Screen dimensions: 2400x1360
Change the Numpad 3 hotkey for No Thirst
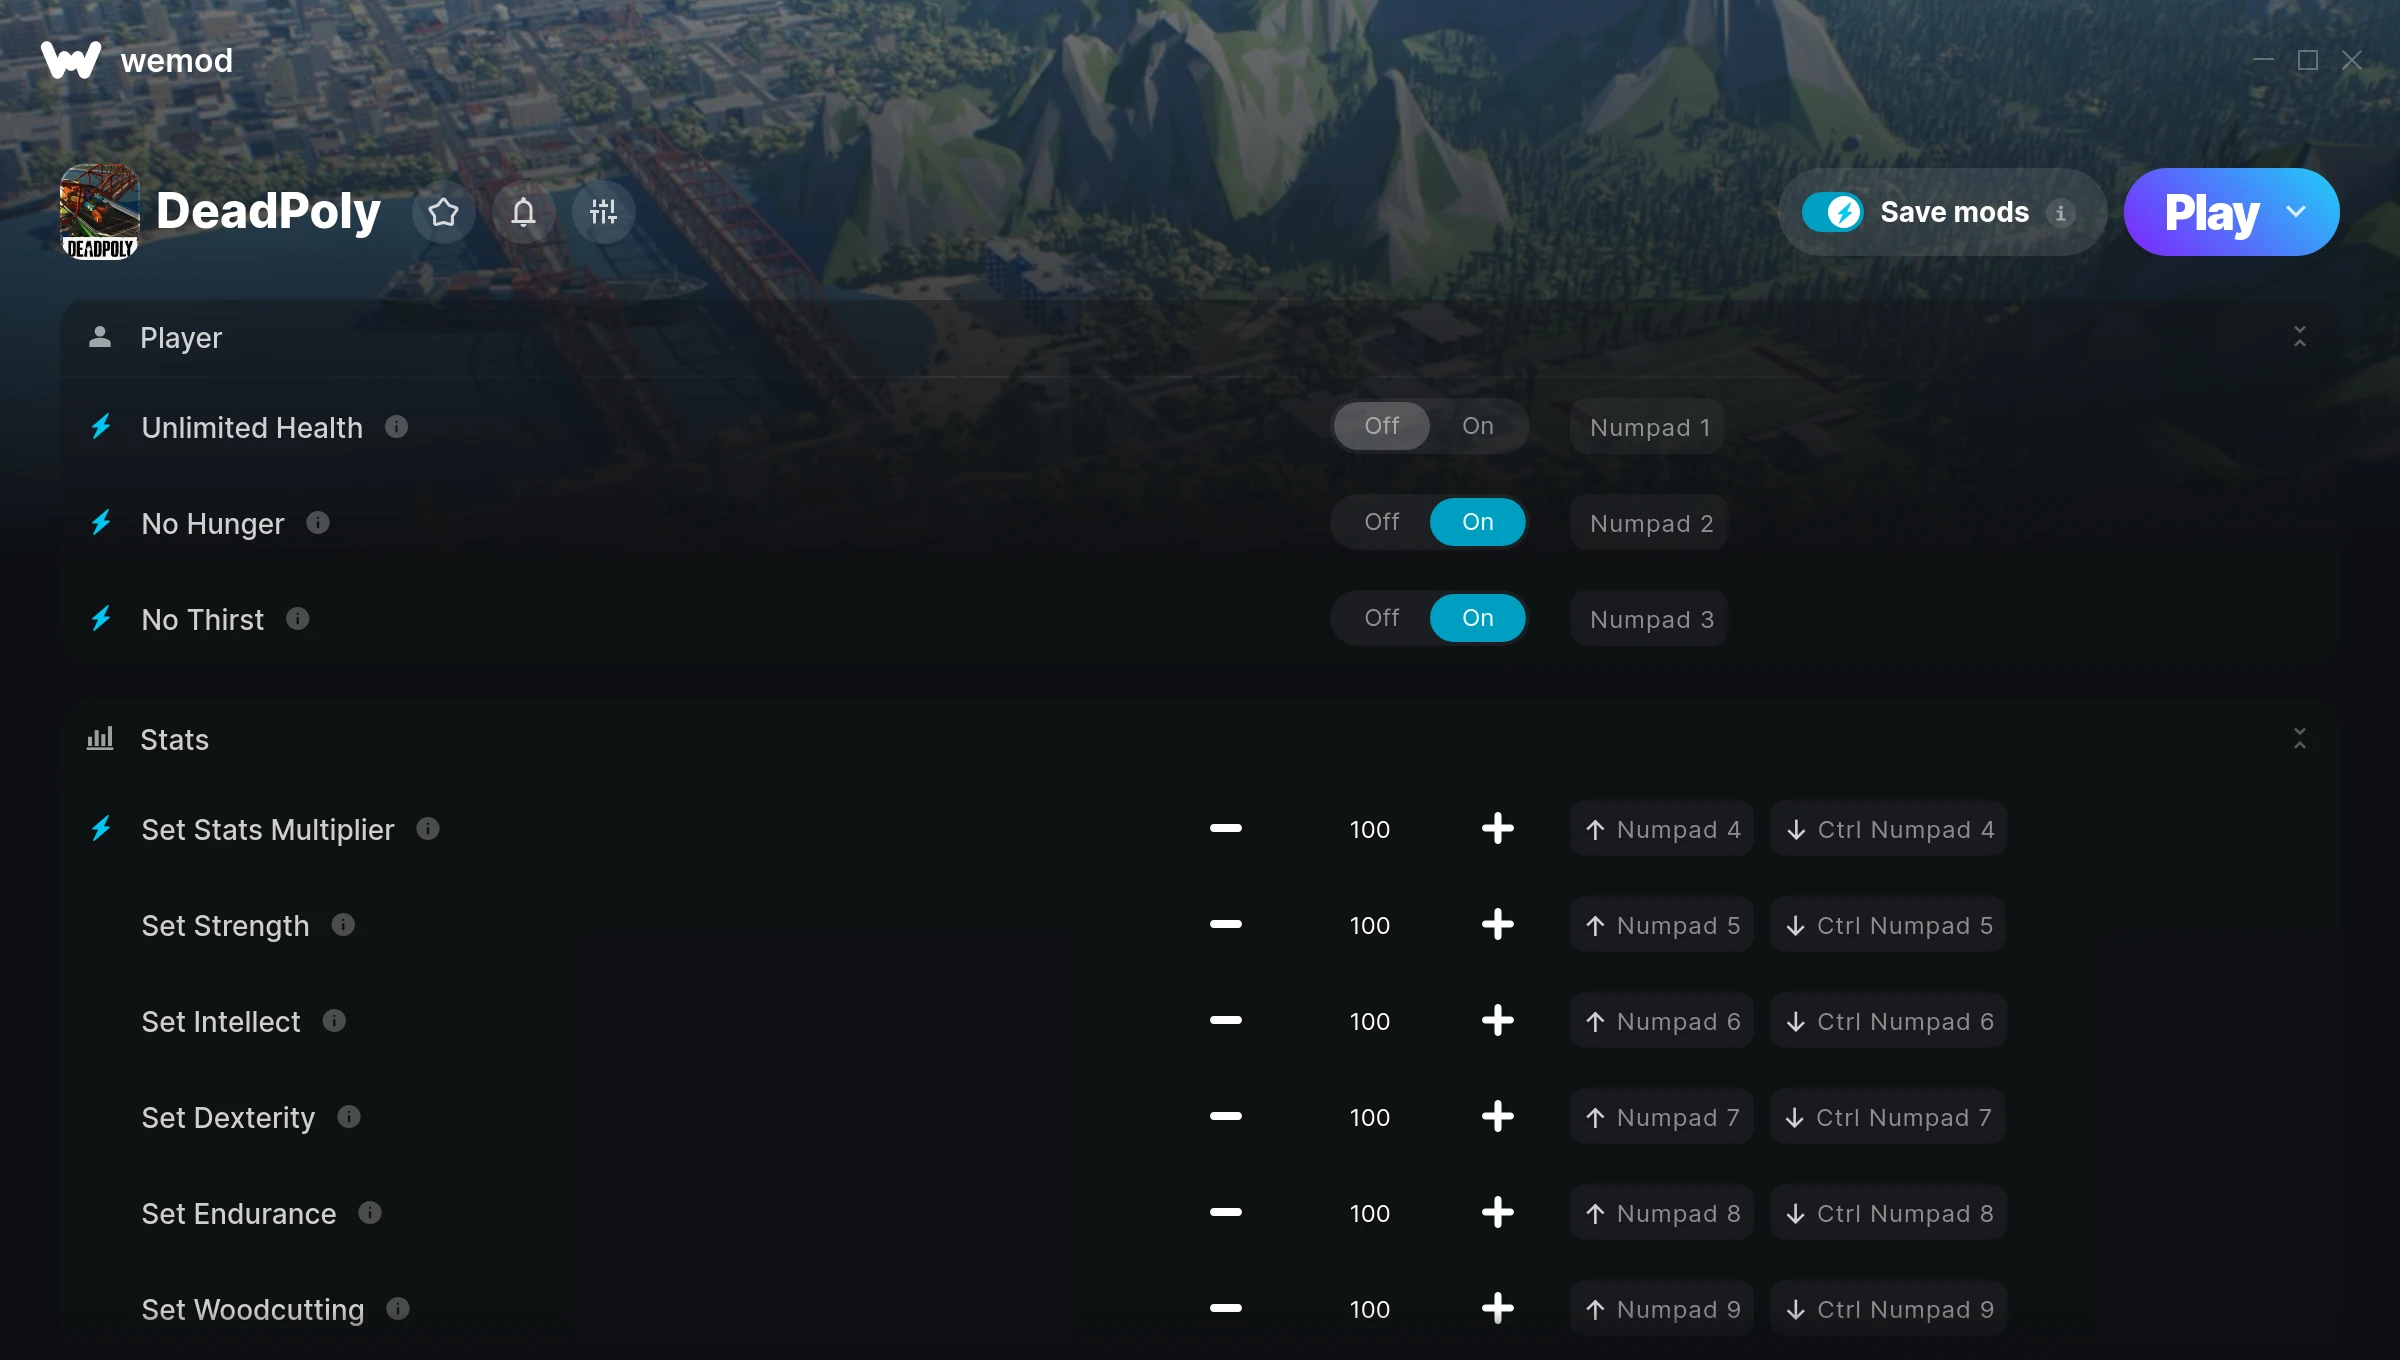click(x=1650, y=619)
